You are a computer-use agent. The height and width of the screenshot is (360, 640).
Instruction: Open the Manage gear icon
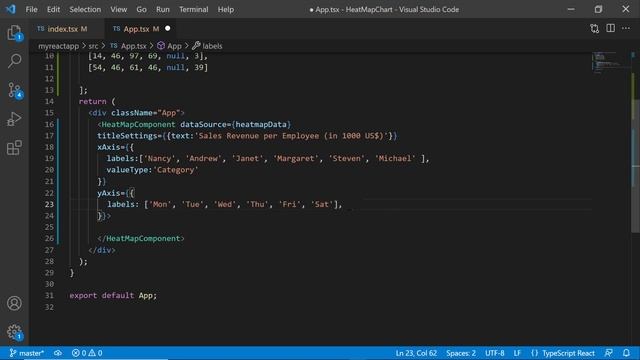point(14,332)
